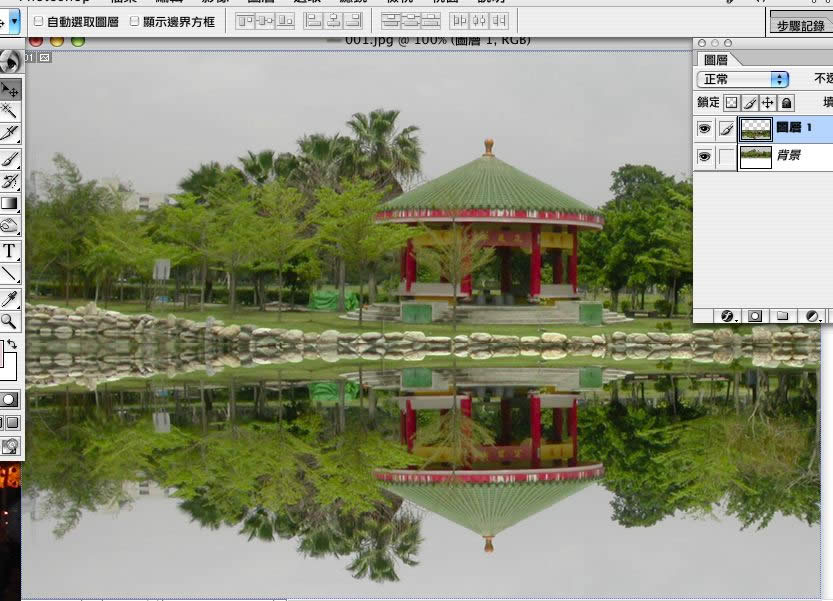Swap foreground and background colors
The image size is (833, 601).
(x=12, y=344)
